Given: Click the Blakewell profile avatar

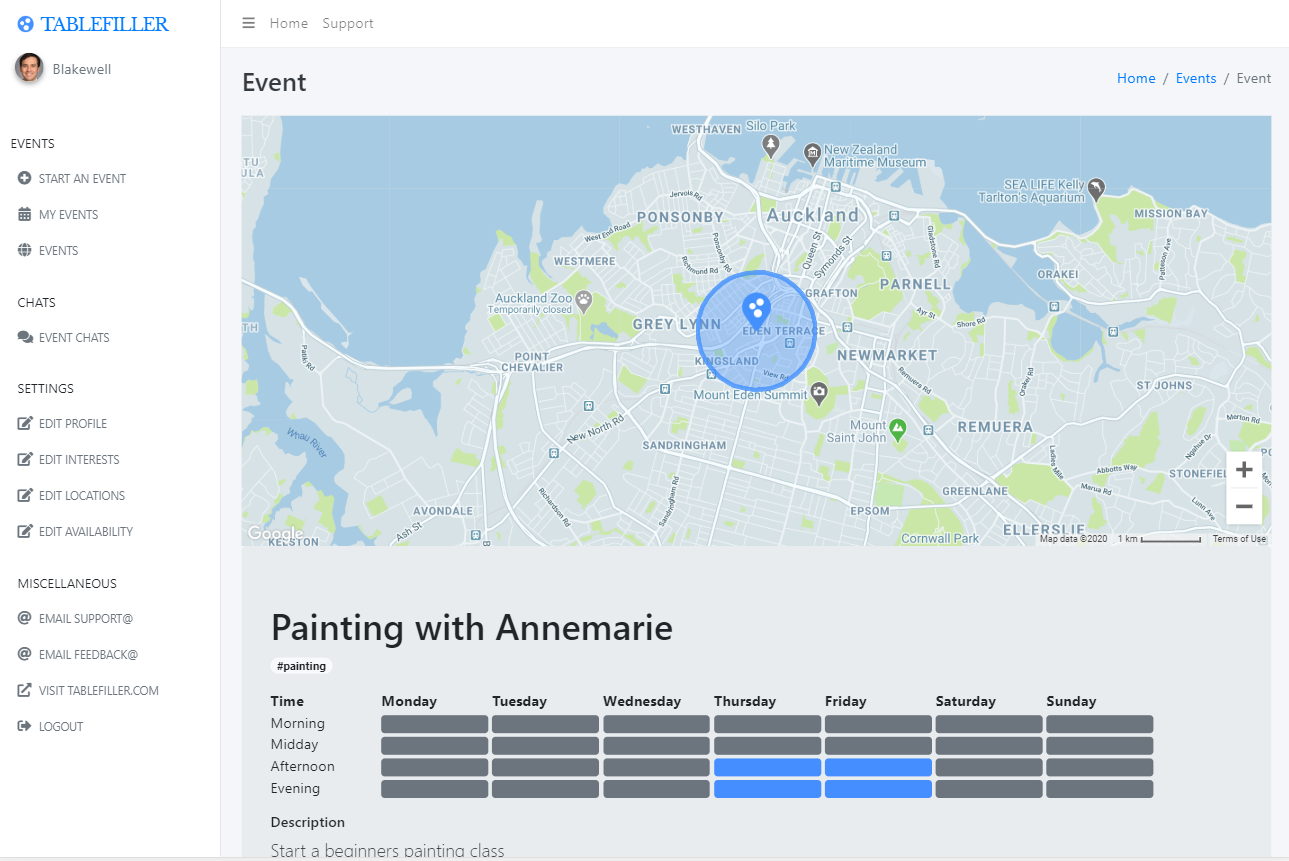Looking at the screenshot, I should 29,68.
